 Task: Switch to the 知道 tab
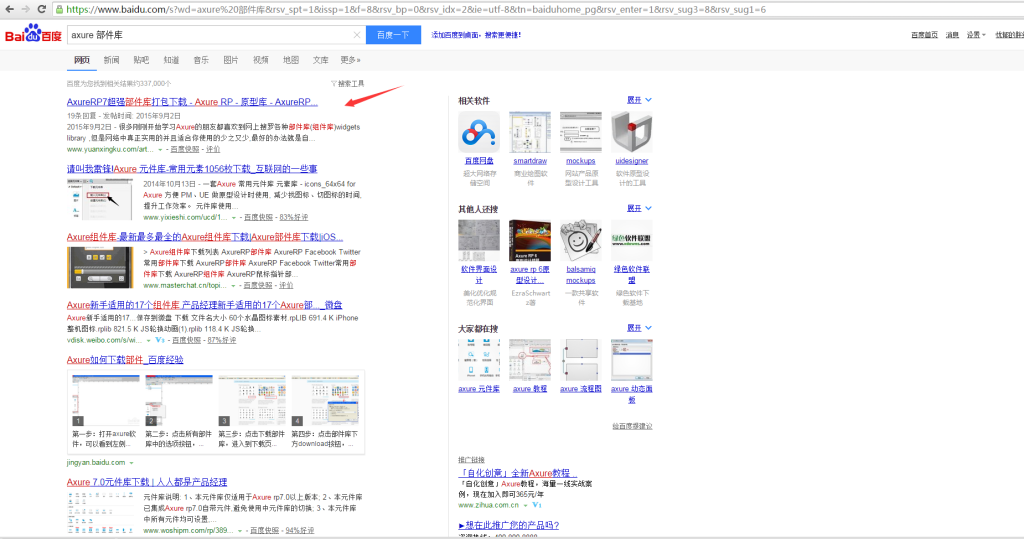[x=171, y=60]
